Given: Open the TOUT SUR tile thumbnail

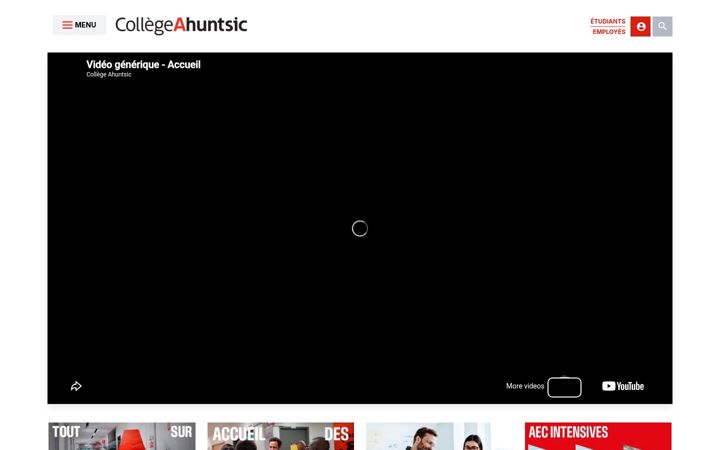Looking at the screenshot, I should (122, 436).
